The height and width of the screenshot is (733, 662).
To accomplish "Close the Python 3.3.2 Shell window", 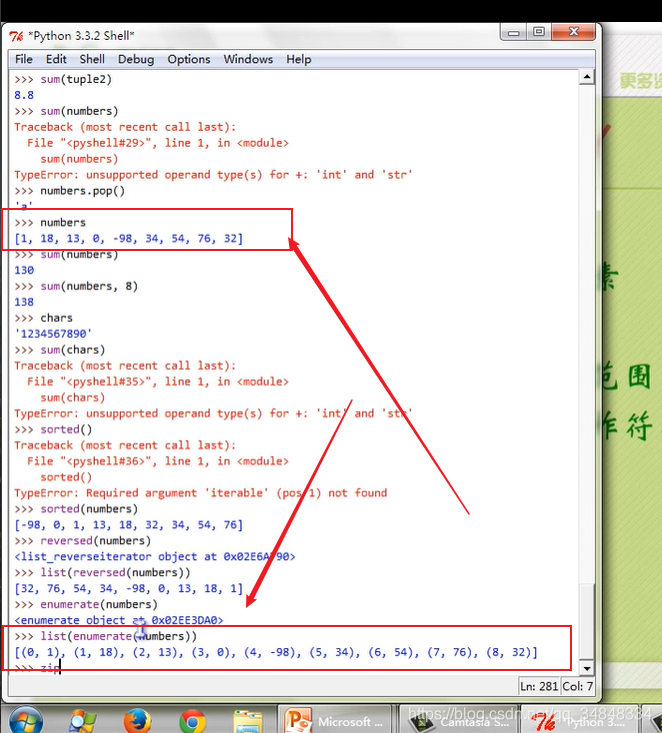I will [574, 32].
